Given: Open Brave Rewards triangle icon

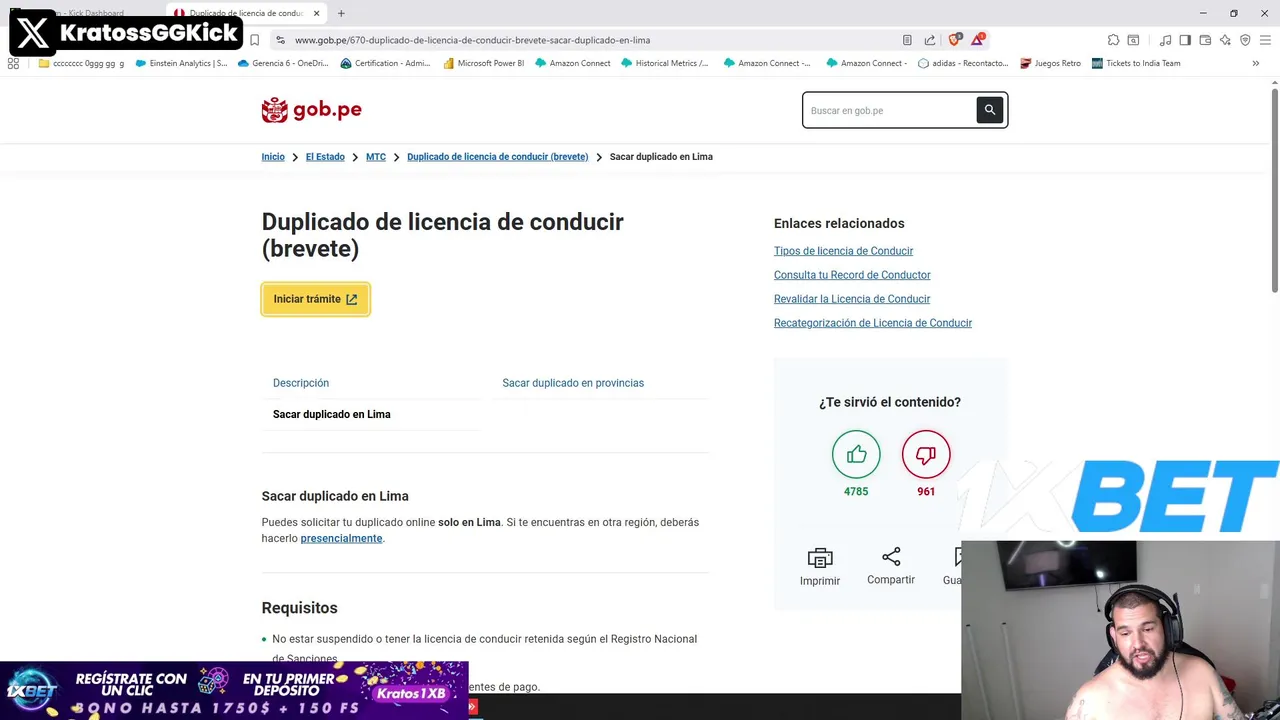Looking at the screenshot, I should pyautogui.click(x=978, y=40).
